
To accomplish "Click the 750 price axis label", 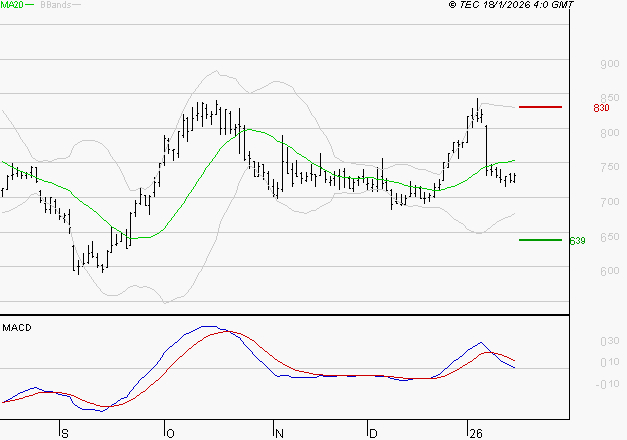I will coord(610,167).
